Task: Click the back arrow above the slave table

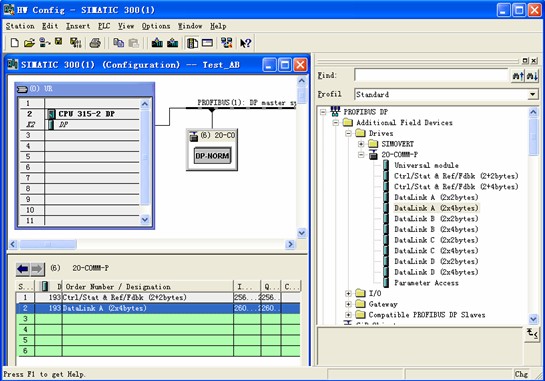Action: 23,269
